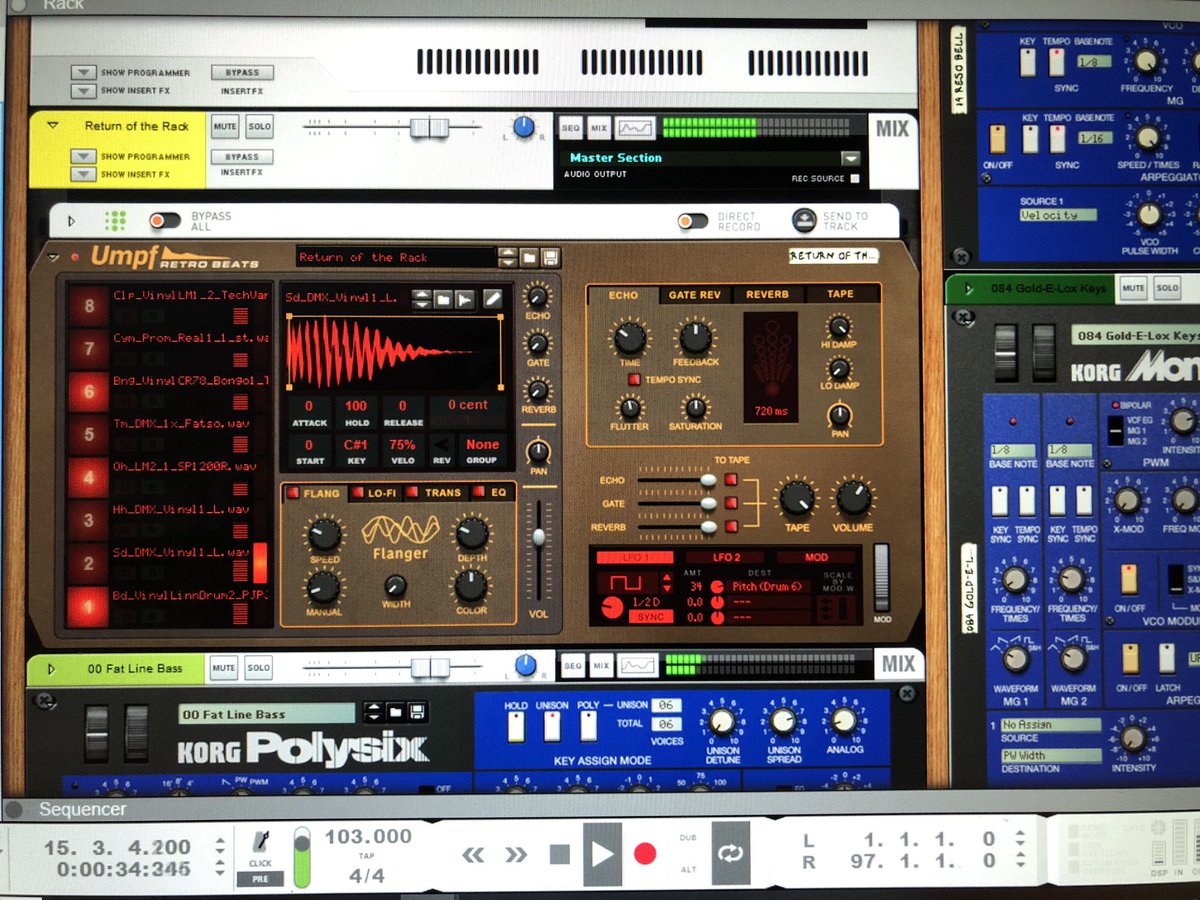This screenshot has height=900, width=1200.
Task: Click the 4/4 time signature display
Action: coord(367,875)
